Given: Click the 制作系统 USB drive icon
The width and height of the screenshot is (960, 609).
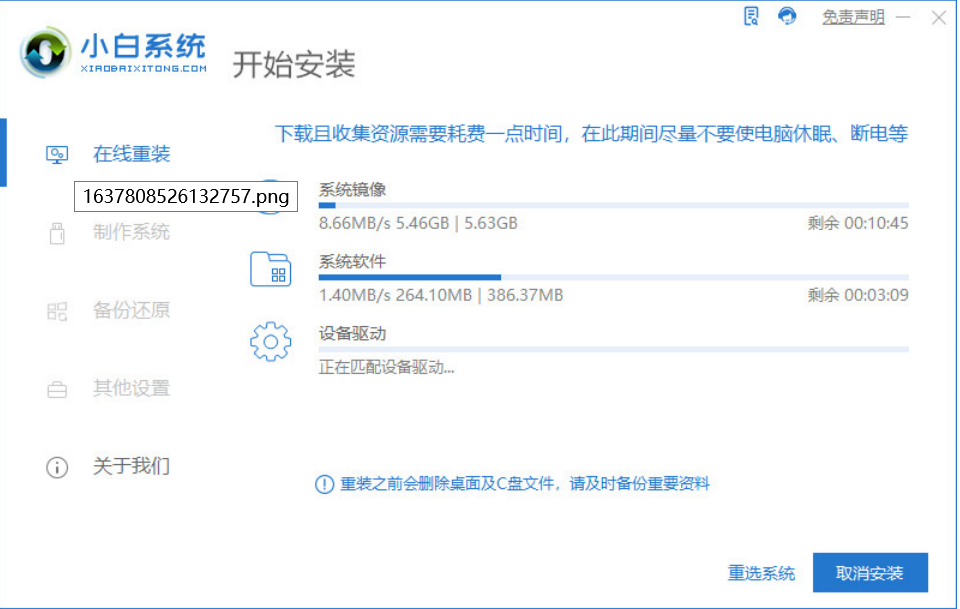Looking at the screenshot, I should click(x=57, y=233).
